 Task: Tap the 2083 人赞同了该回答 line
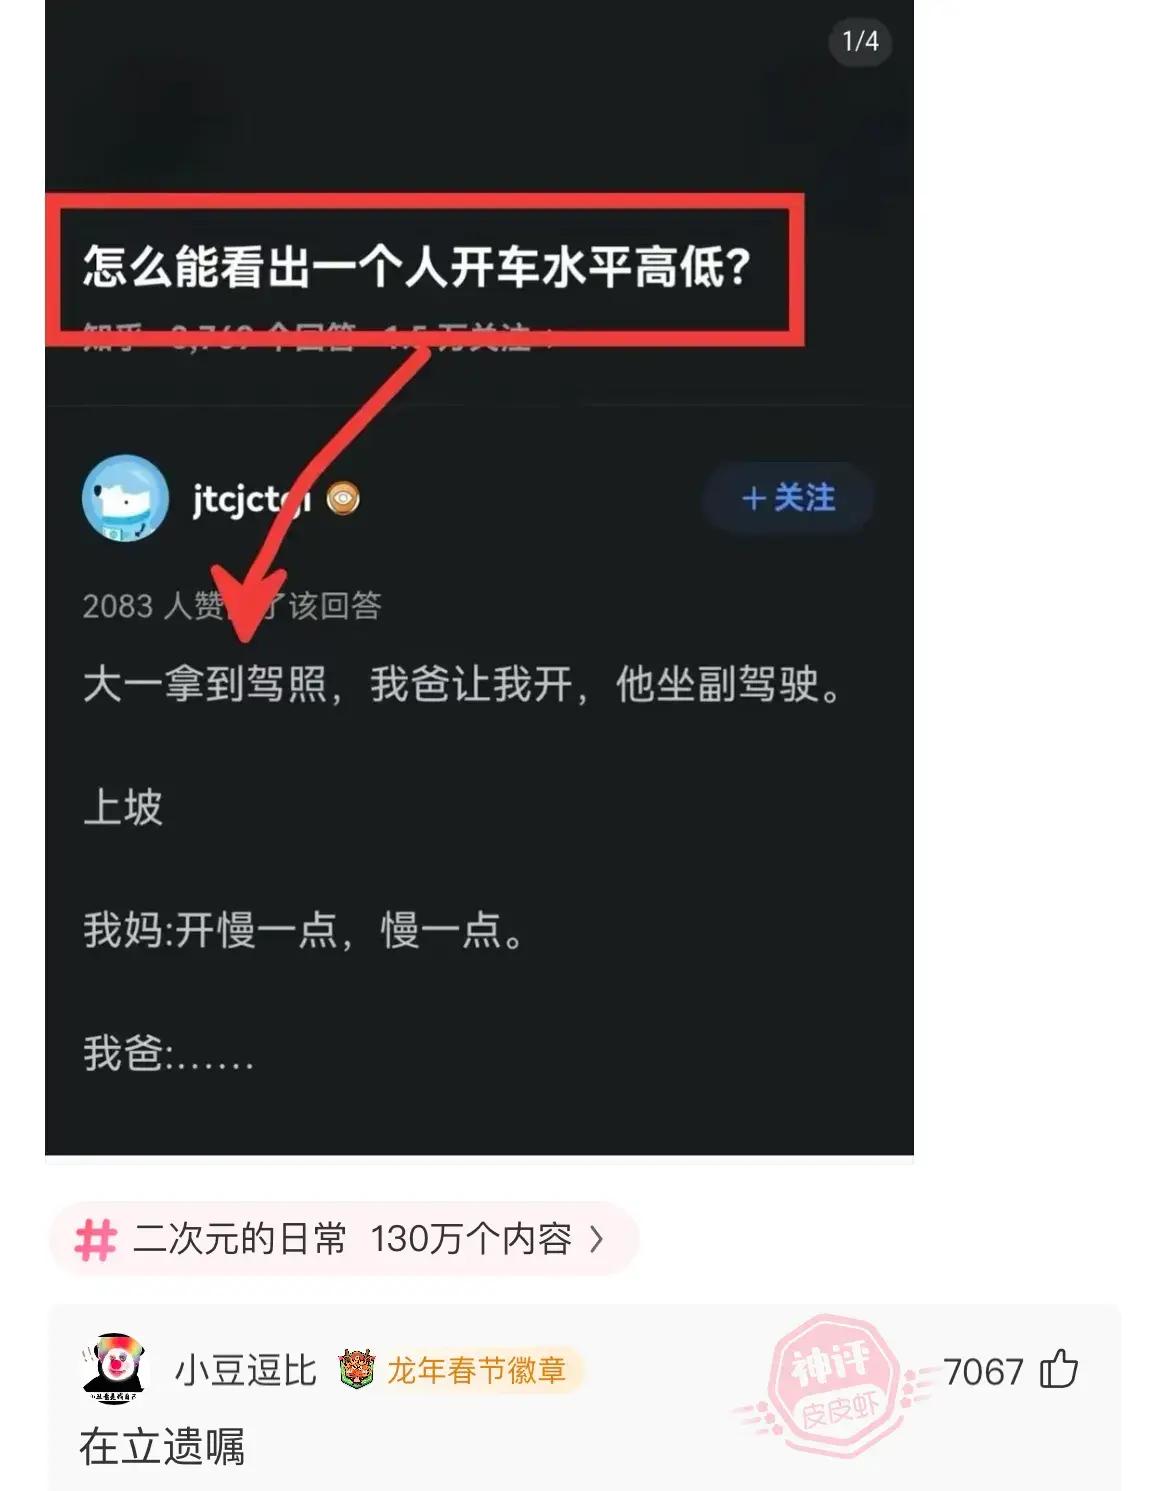click(232, 605)
